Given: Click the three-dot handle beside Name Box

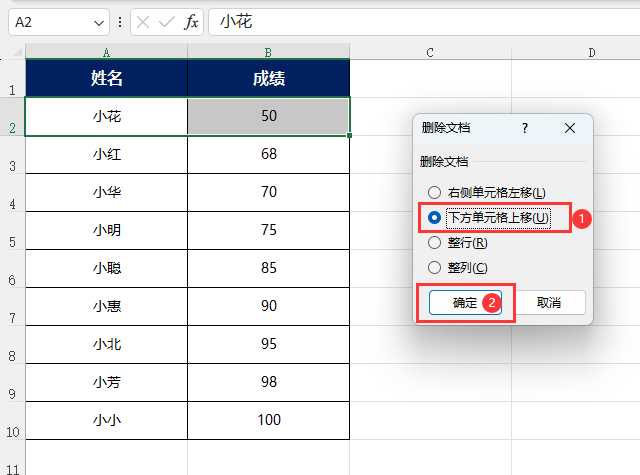Looking at the screenshot, I should tap(120, 22).
